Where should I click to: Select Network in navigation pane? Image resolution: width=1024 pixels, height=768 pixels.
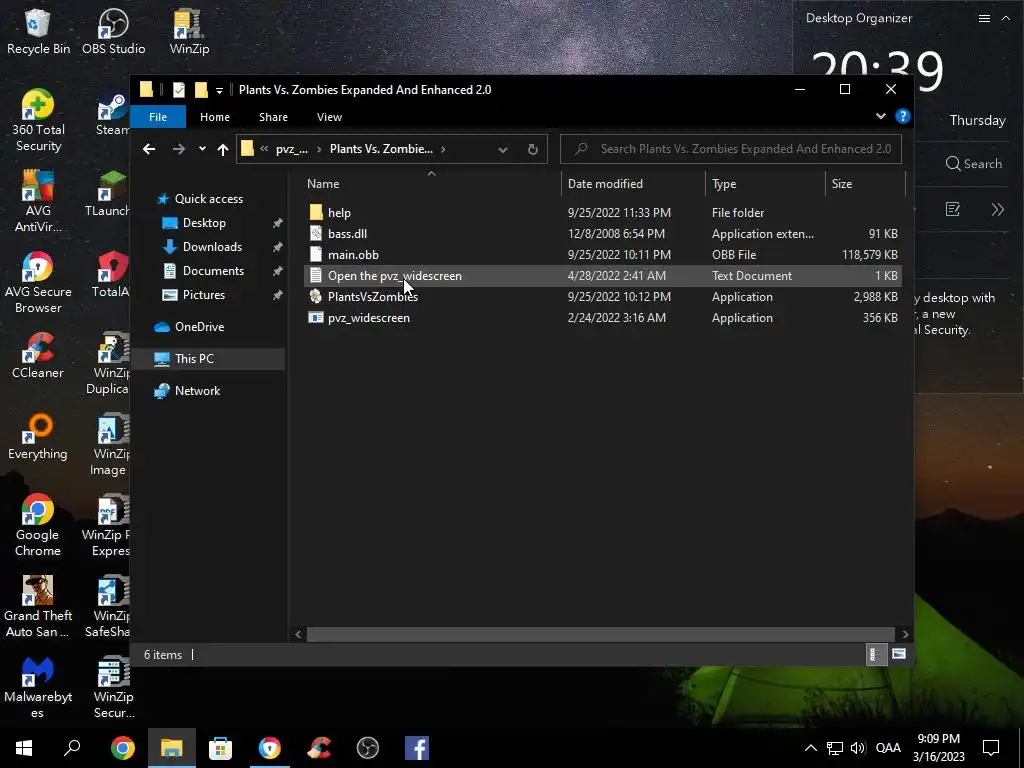[x=197, y=391]
